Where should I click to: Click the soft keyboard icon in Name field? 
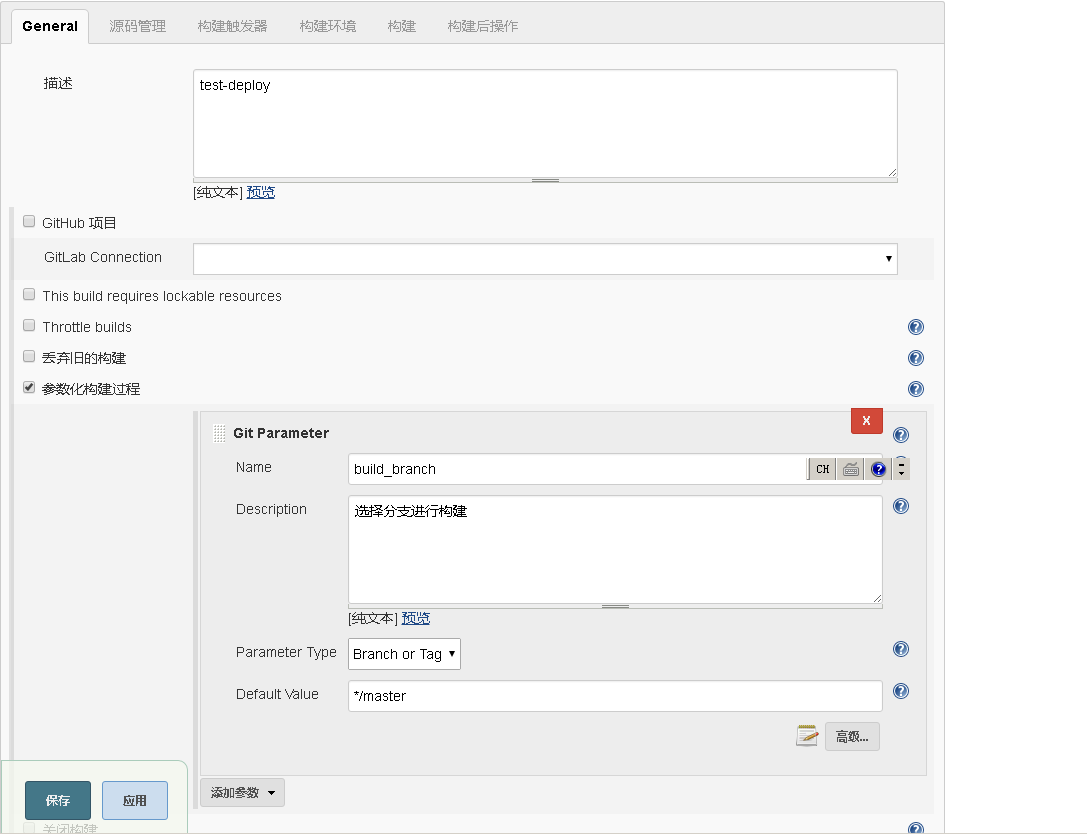[x=851, y=470]
